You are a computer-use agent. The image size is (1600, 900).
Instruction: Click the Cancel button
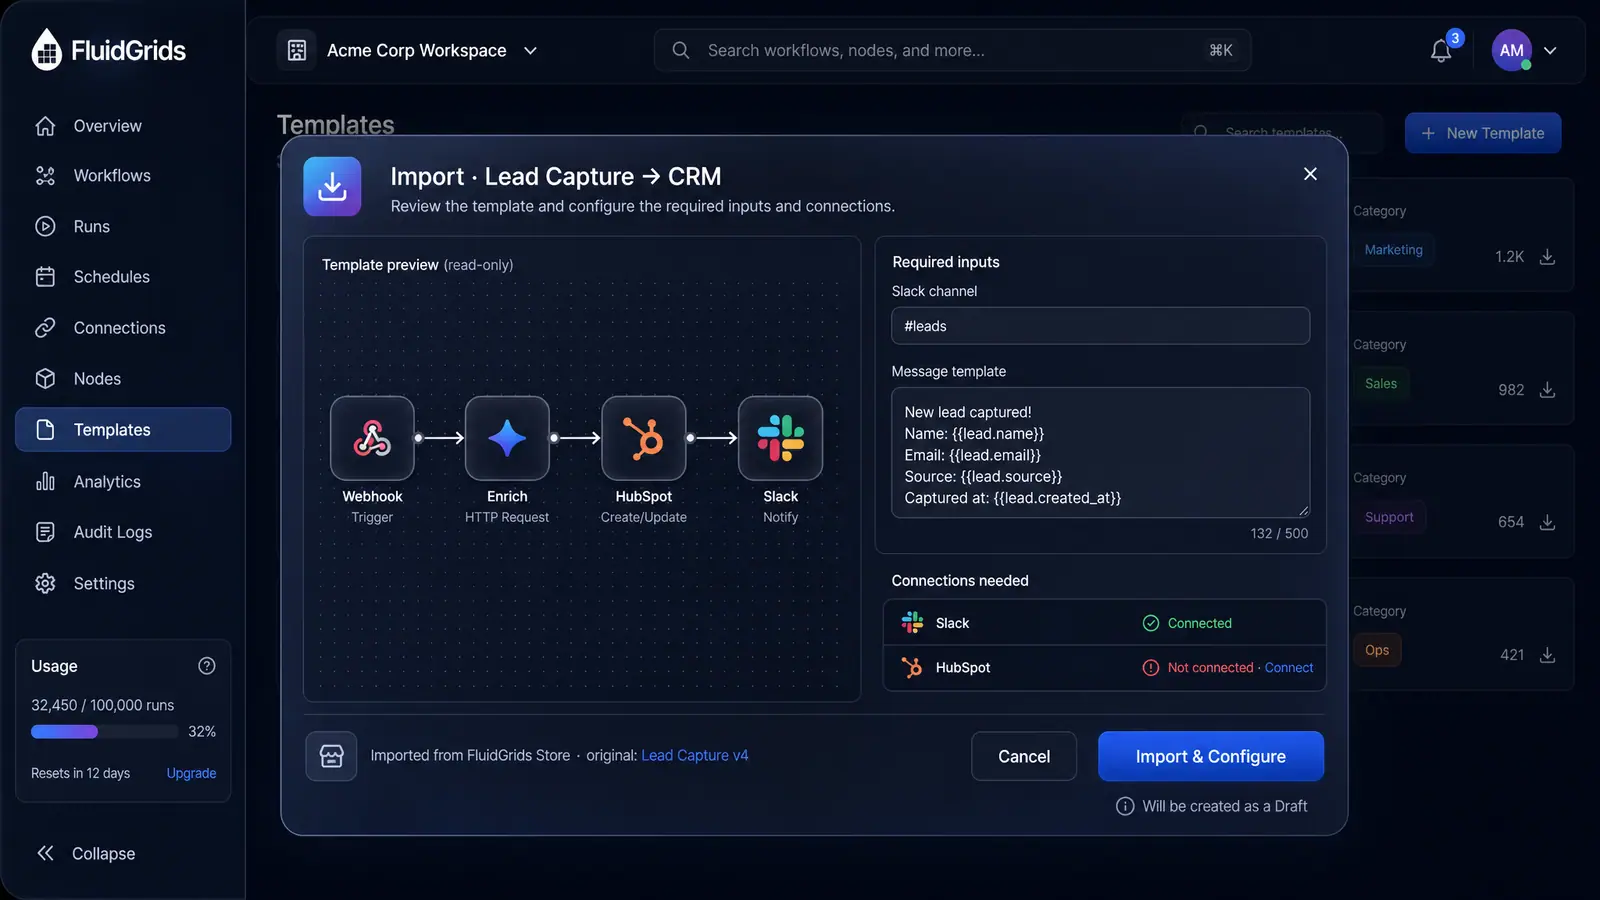click(1024, 757)
